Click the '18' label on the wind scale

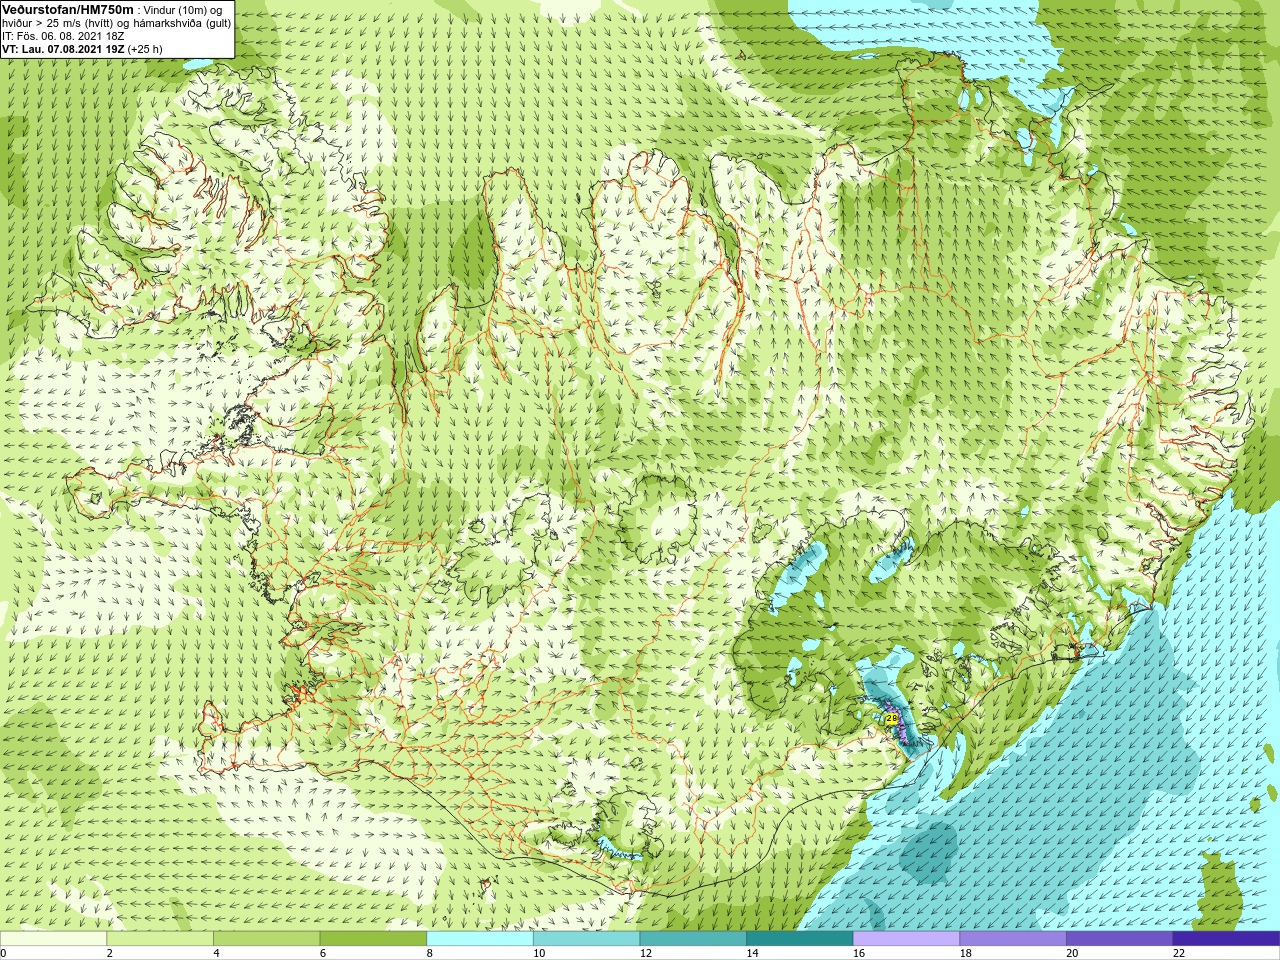click(965, 953)
